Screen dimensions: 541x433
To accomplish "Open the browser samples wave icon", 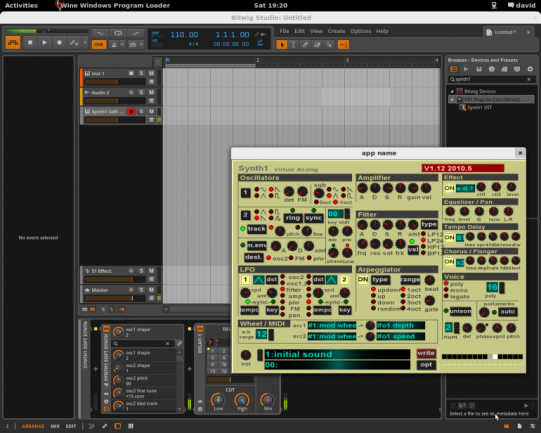I will pyautogui.click(x=466, y=69).
